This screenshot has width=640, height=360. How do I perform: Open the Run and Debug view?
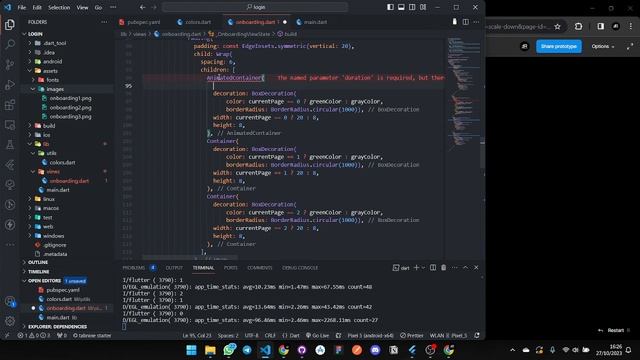pos(10,84)
